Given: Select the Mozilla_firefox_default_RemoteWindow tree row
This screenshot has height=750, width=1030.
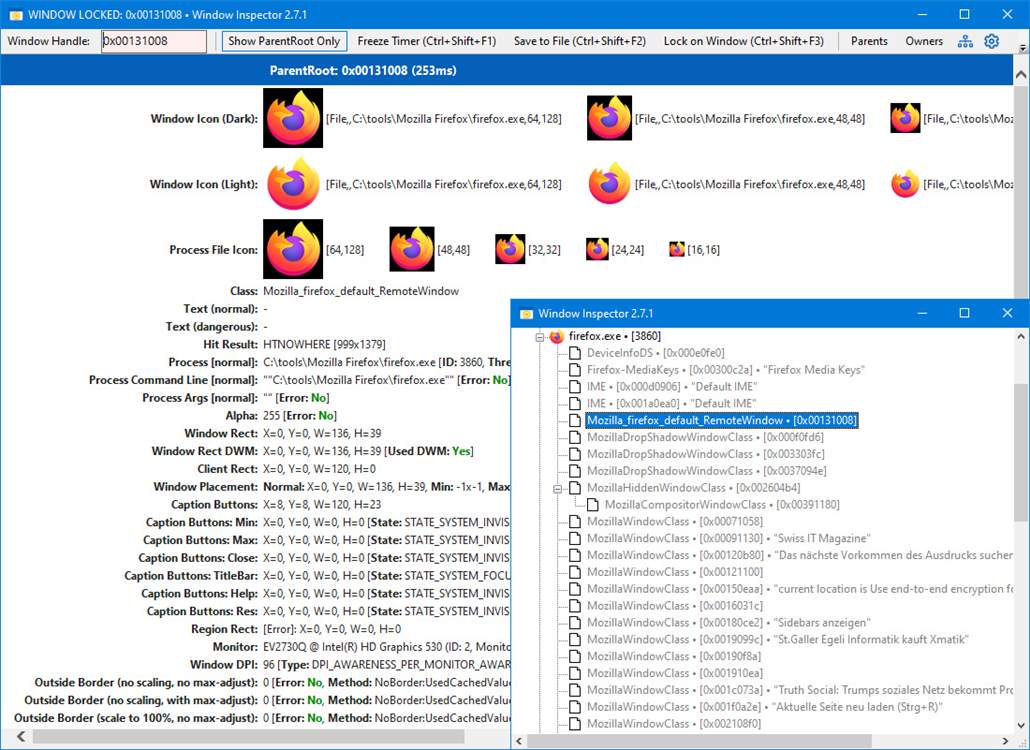Looking at the screenshot, I should coord(722,420).
